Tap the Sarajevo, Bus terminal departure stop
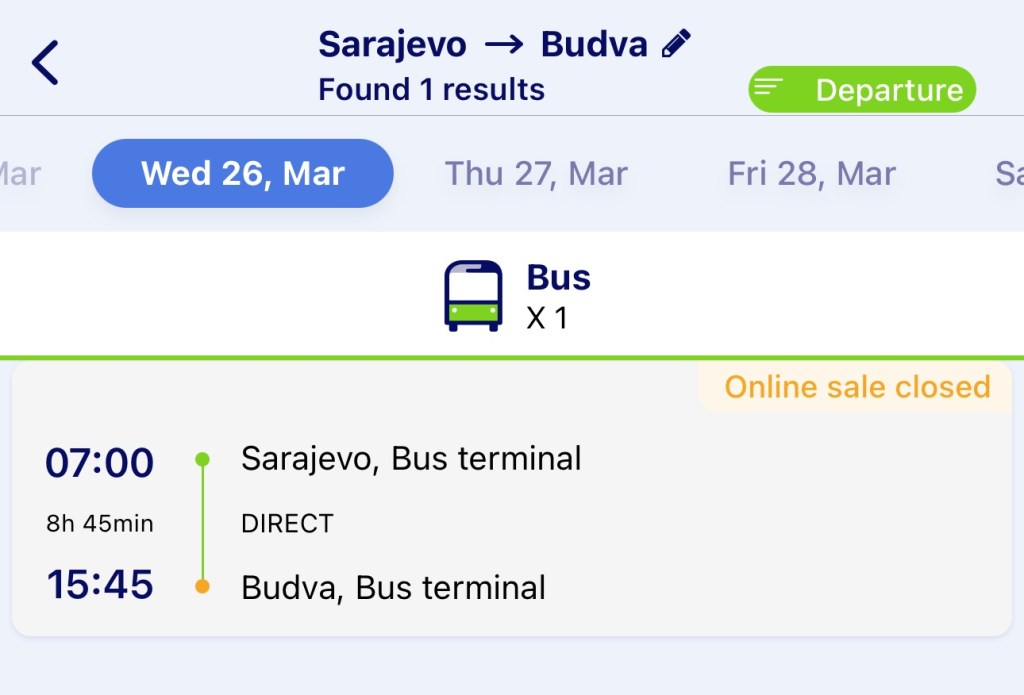The width and height of the screenshot is (1024, 695). click(x=411, y=459)
